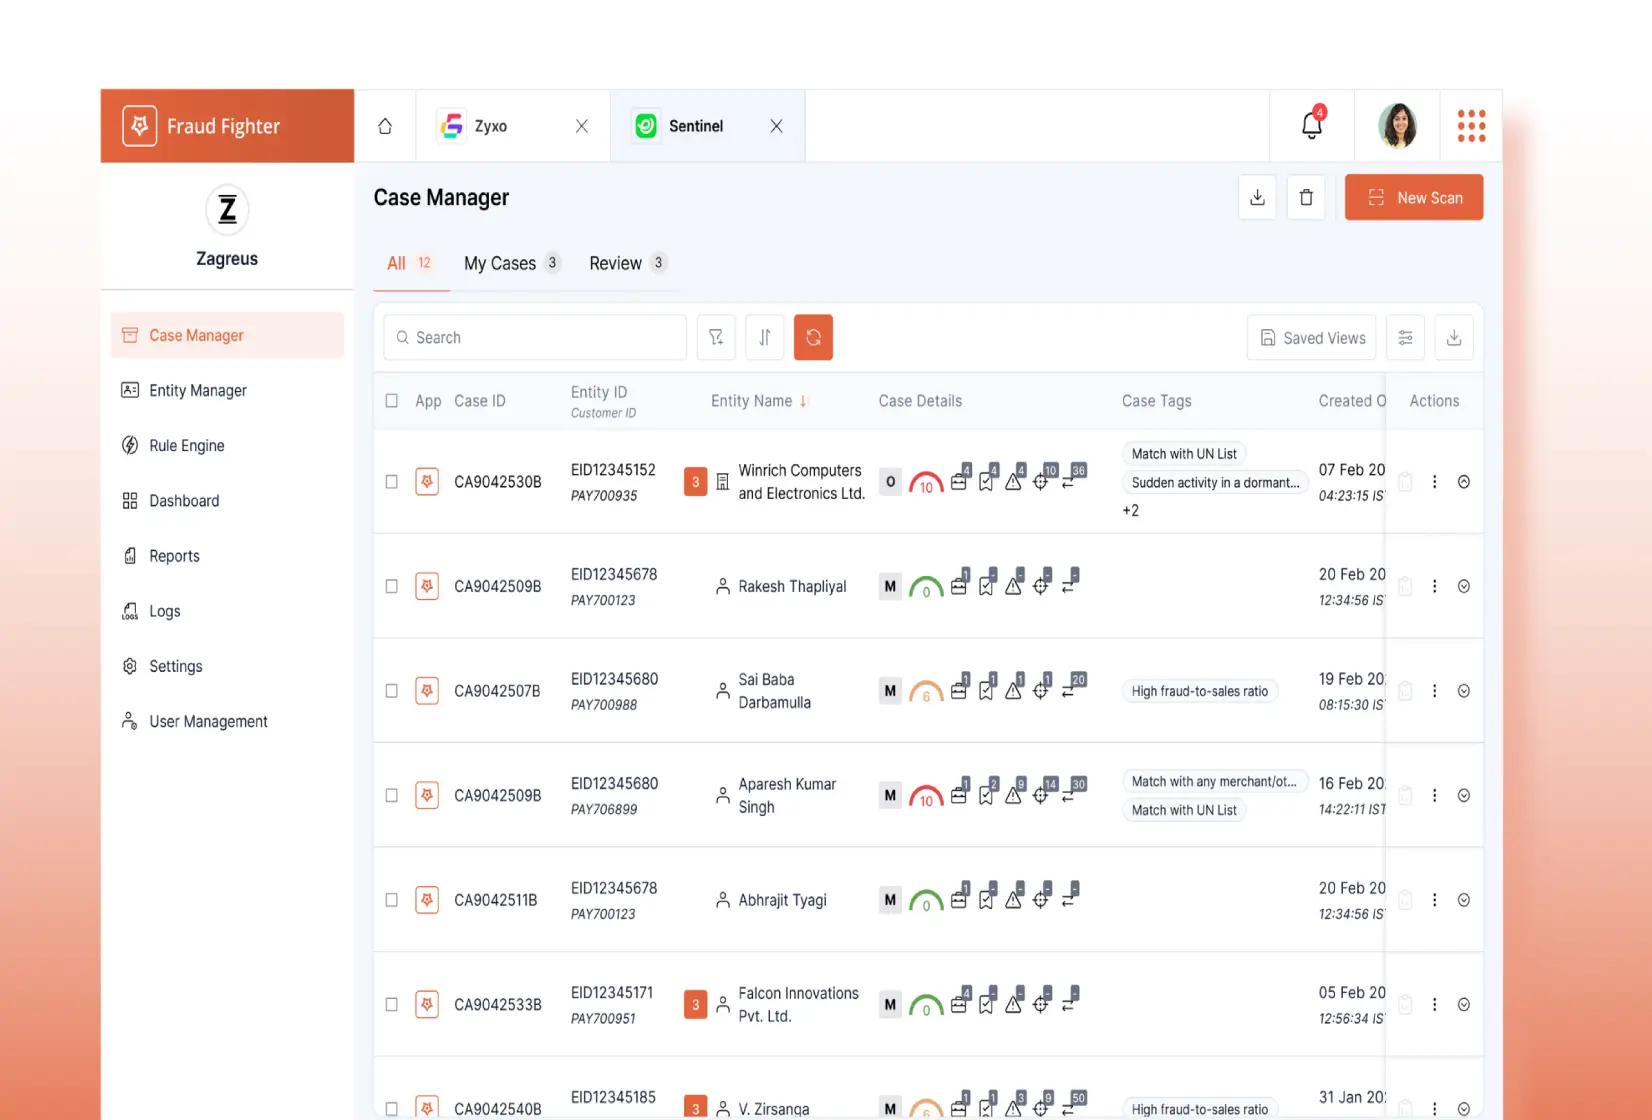
Task: Check the row for Abhrajit Tyagi
Action: coord(391,900)
